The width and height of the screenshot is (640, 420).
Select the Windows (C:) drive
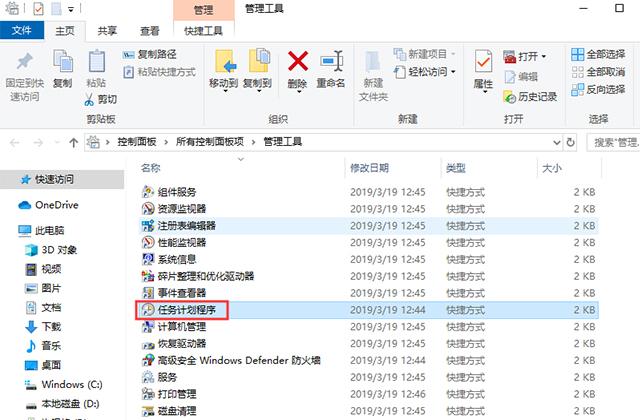click(64, 384)
